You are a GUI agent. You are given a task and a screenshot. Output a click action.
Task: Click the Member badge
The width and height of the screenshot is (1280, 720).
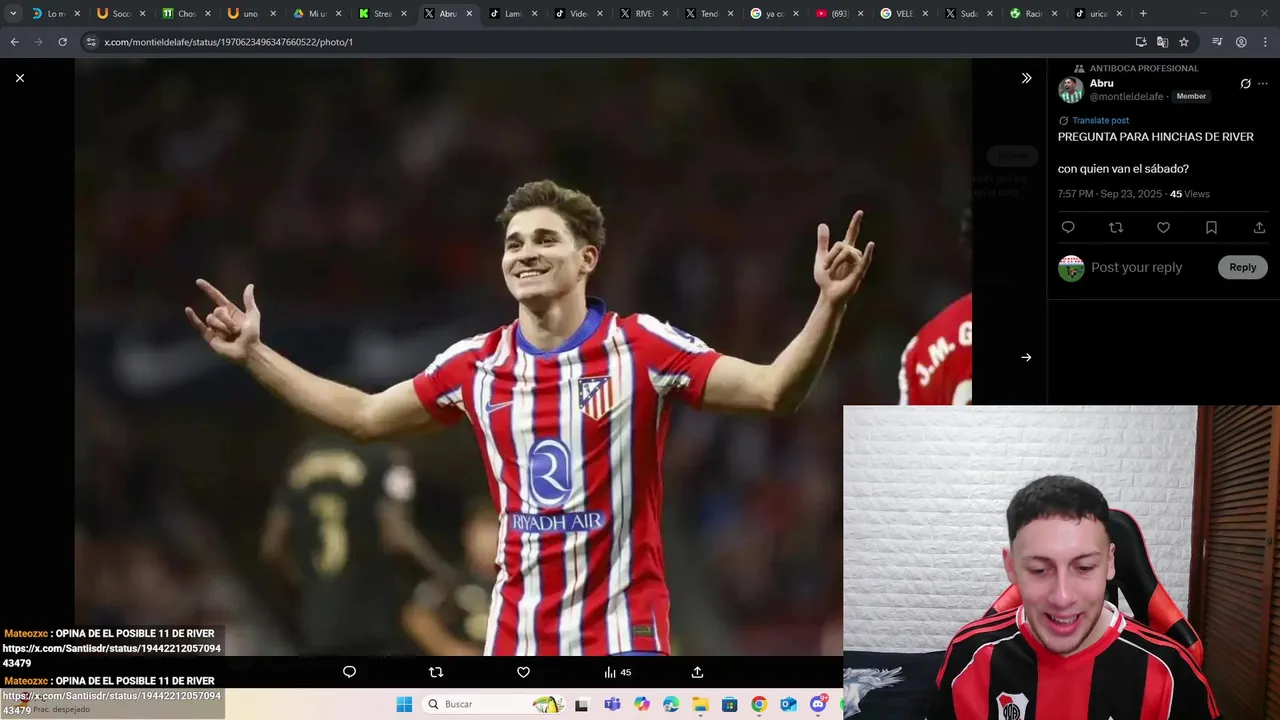coord(1191,96)
